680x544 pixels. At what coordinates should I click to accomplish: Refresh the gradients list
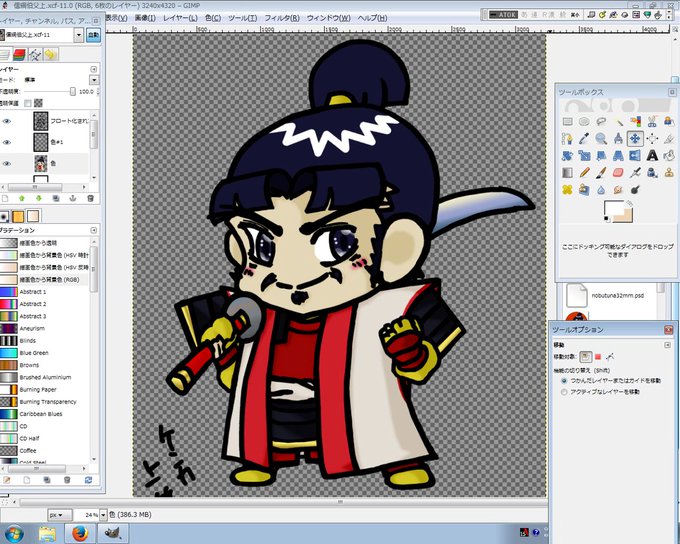tap(88, 480)
